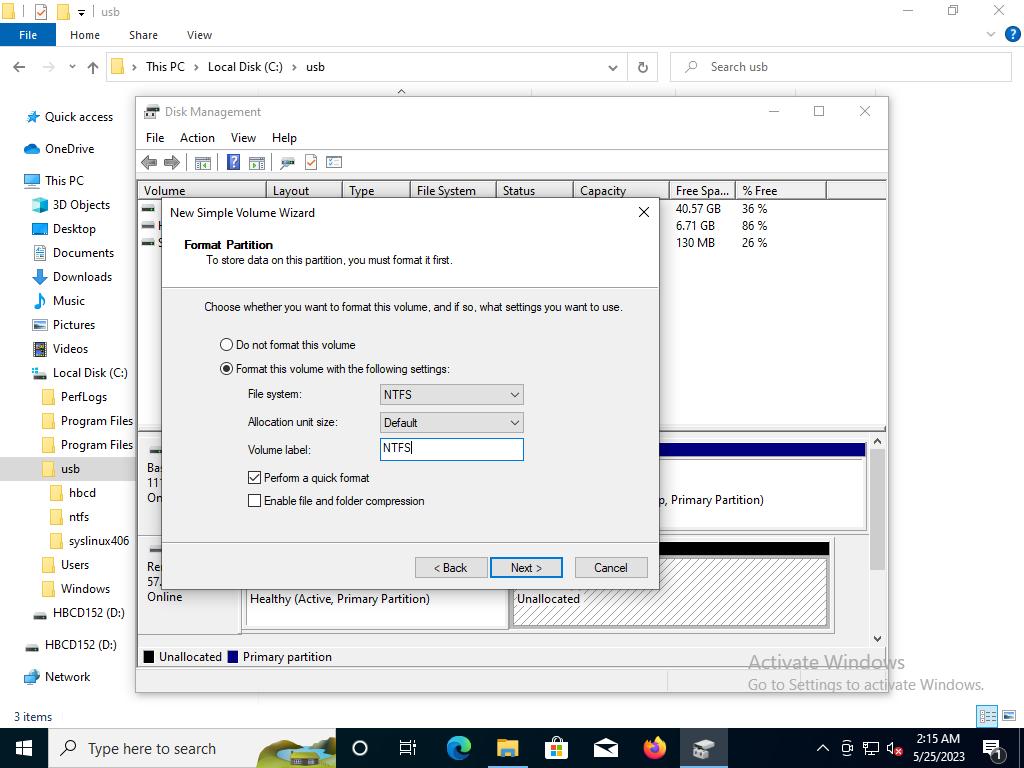
Task: Switch to the Share ribbon tab
Action: (143, 35)
